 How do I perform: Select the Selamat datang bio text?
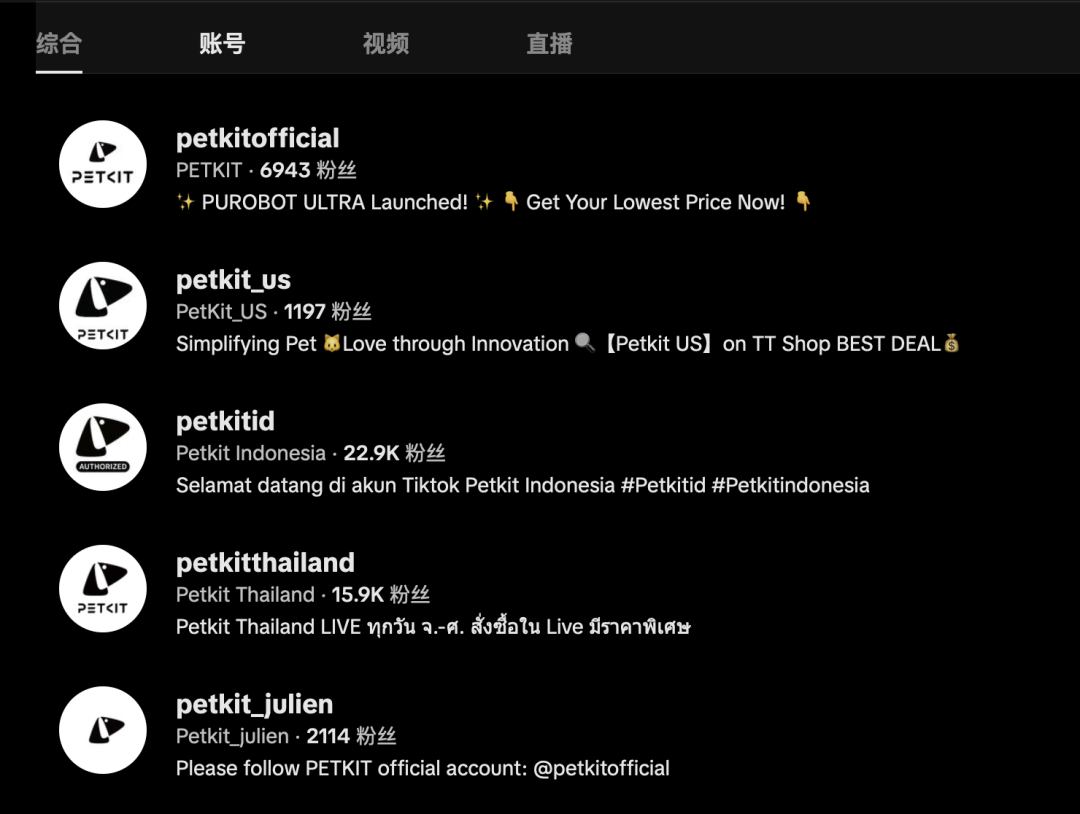point(523,486)
